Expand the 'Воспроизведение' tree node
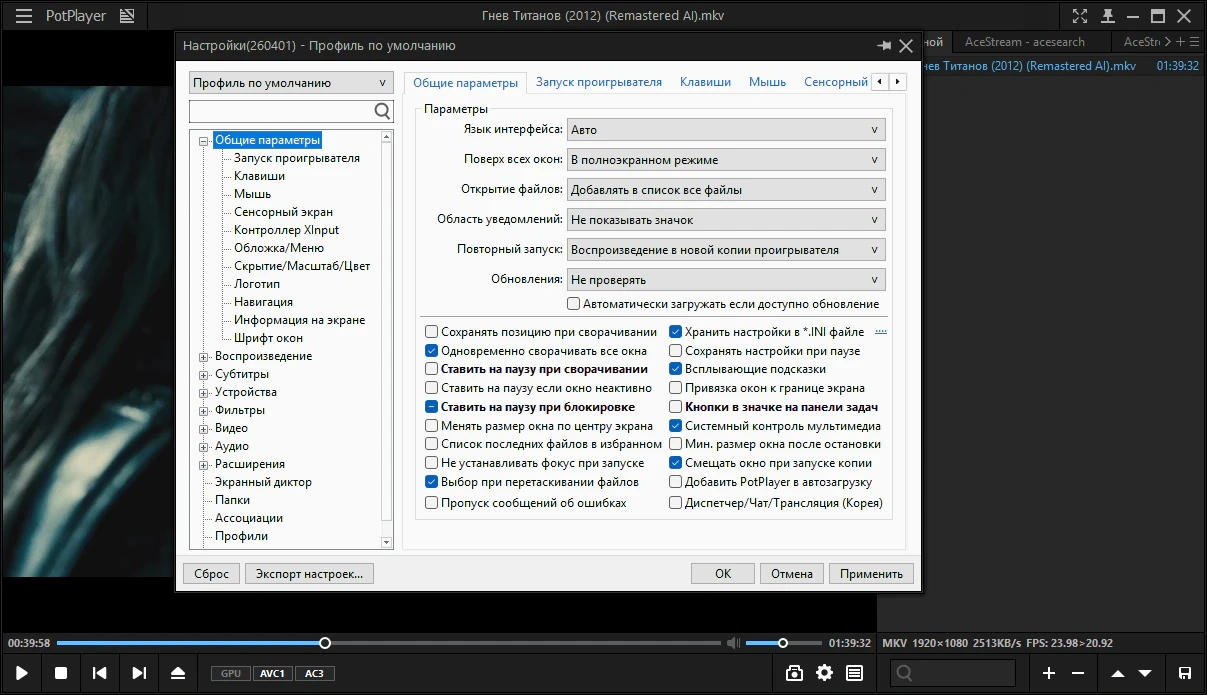 click(x=204, y=356)
